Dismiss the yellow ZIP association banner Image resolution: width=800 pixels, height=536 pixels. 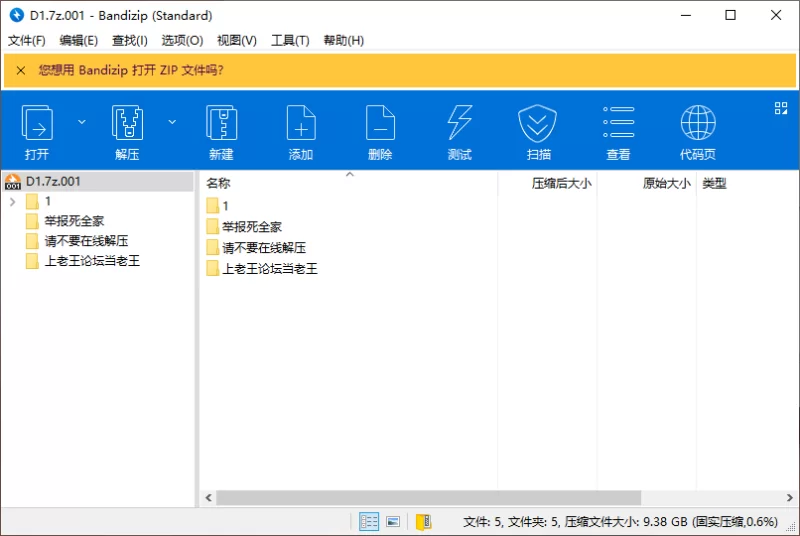[x=21, y=70]
